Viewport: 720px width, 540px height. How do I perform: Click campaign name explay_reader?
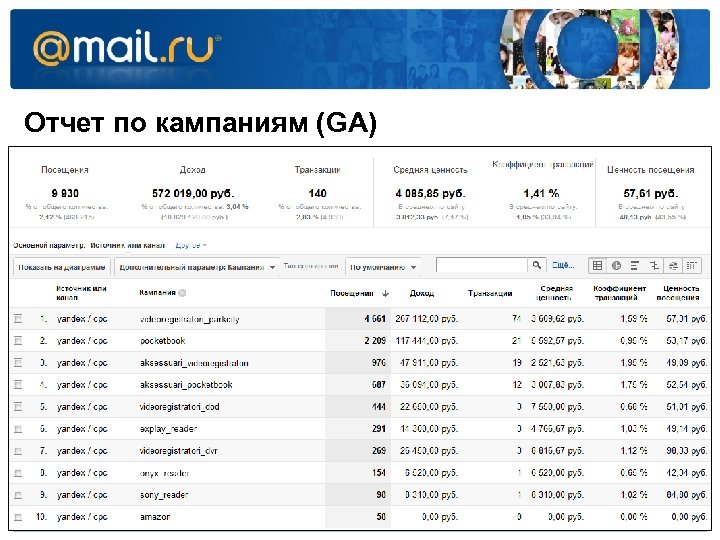[169, 429]
